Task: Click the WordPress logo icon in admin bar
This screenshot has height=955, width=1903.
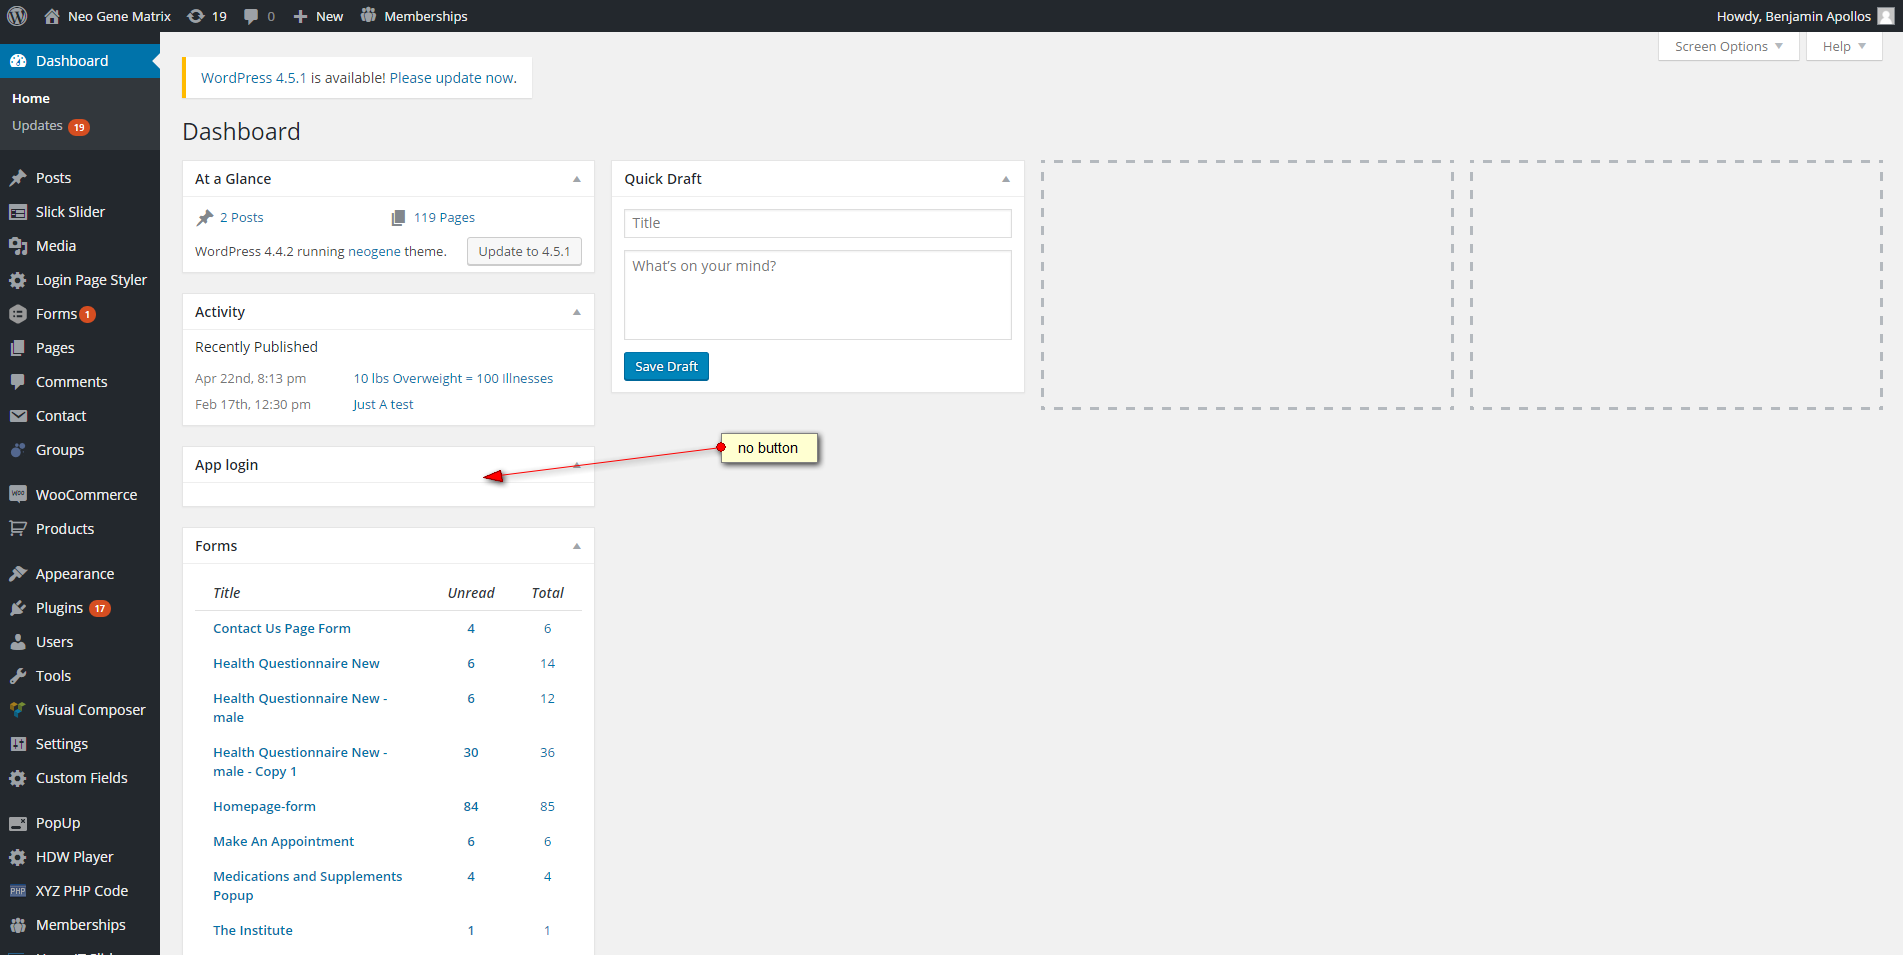Action: pos(17,16)
